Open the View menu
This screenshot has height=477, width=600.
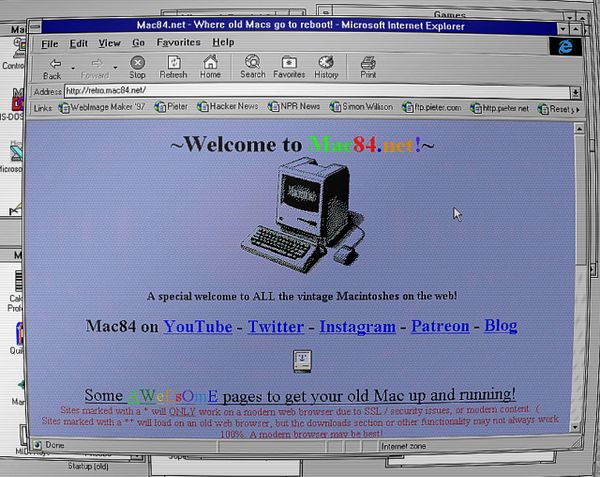109,43
